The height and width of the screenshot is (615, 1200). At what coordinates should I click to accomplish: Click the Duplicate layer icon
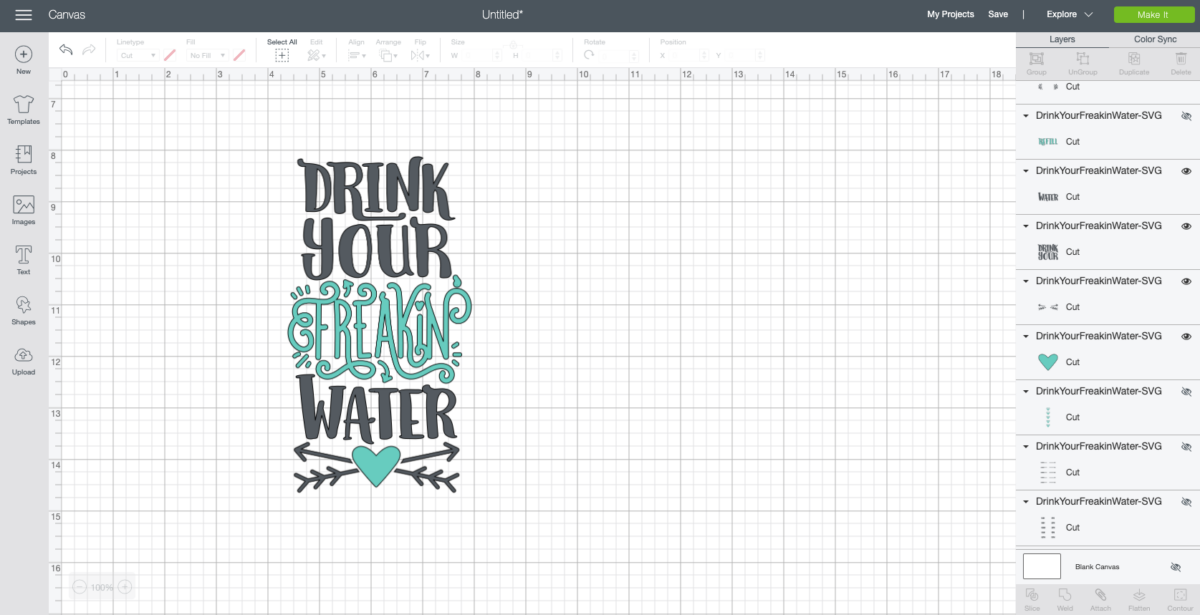tap(1134, 59)
